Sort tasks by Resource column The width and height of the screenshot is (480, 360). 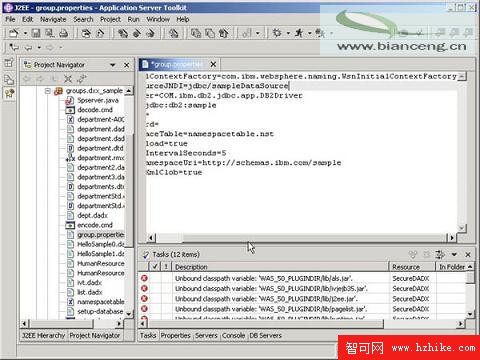[x=412, y=267]
